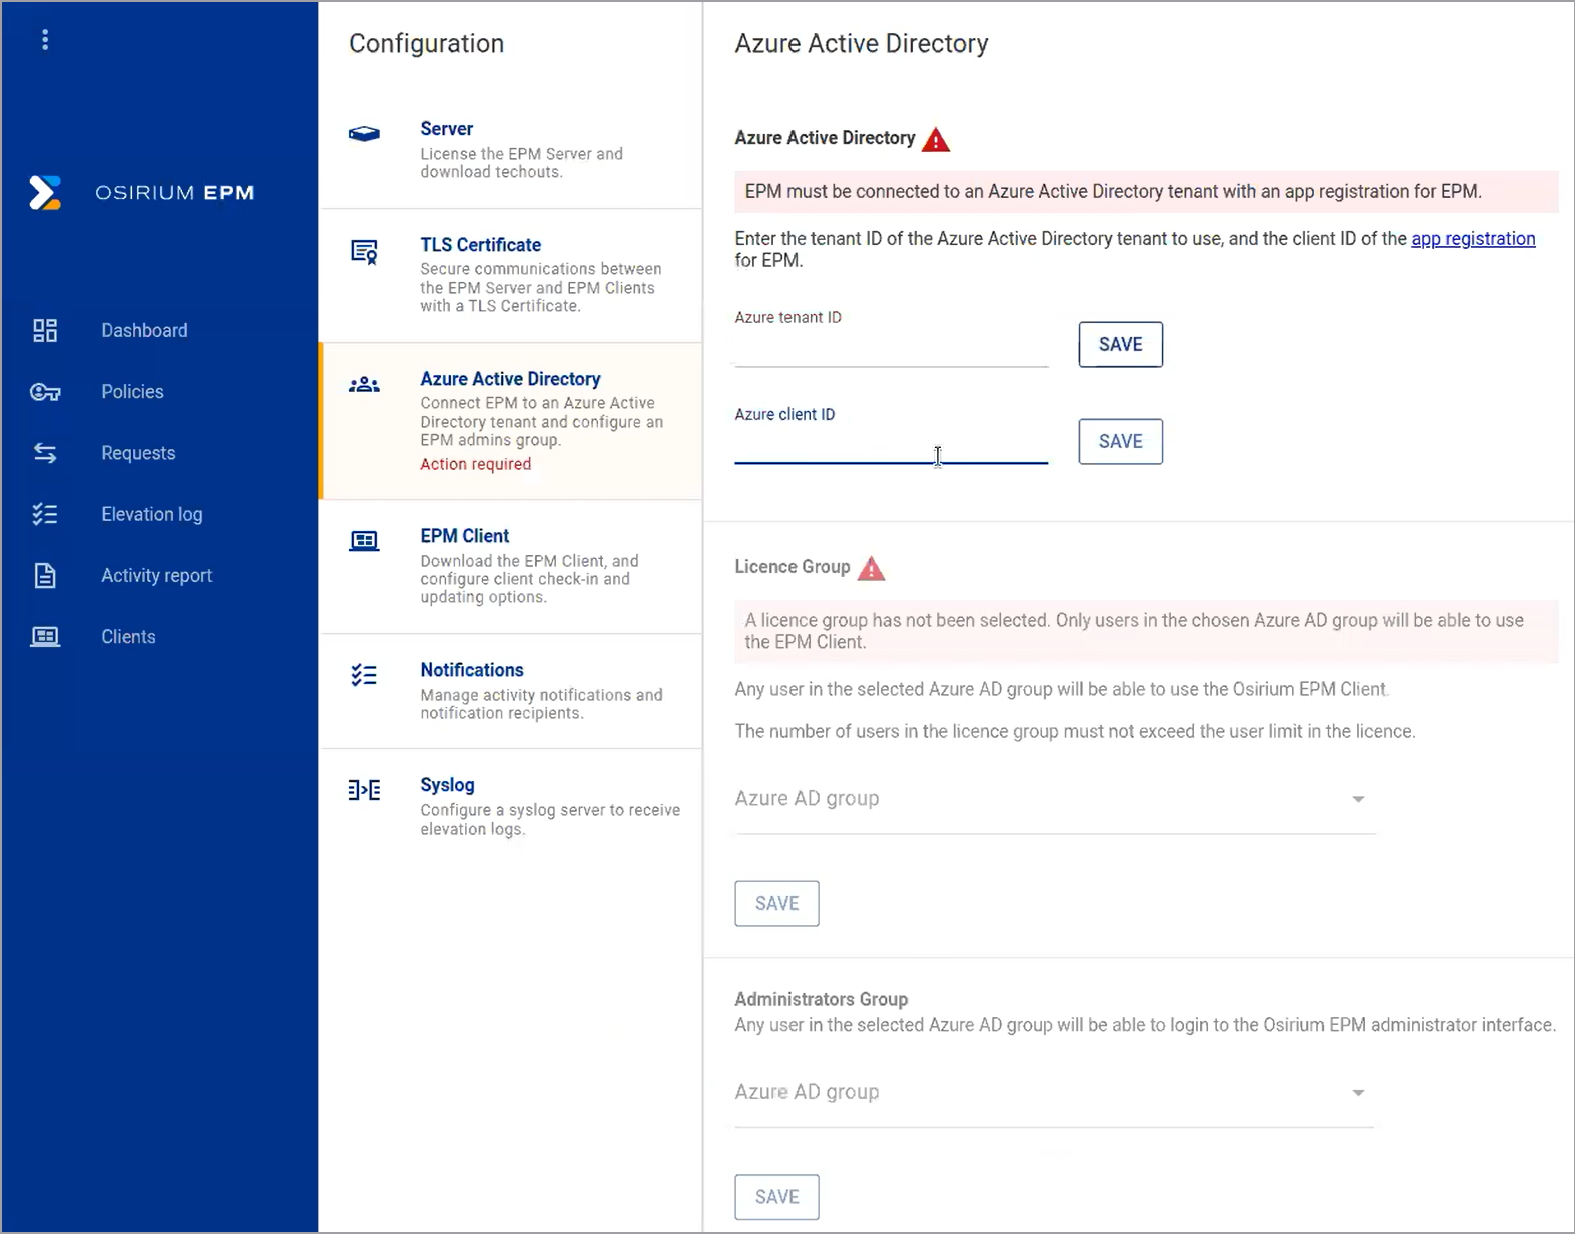Click the Clients computer icon
This screenshot has height=1234, width=1576.
(45, 637)
